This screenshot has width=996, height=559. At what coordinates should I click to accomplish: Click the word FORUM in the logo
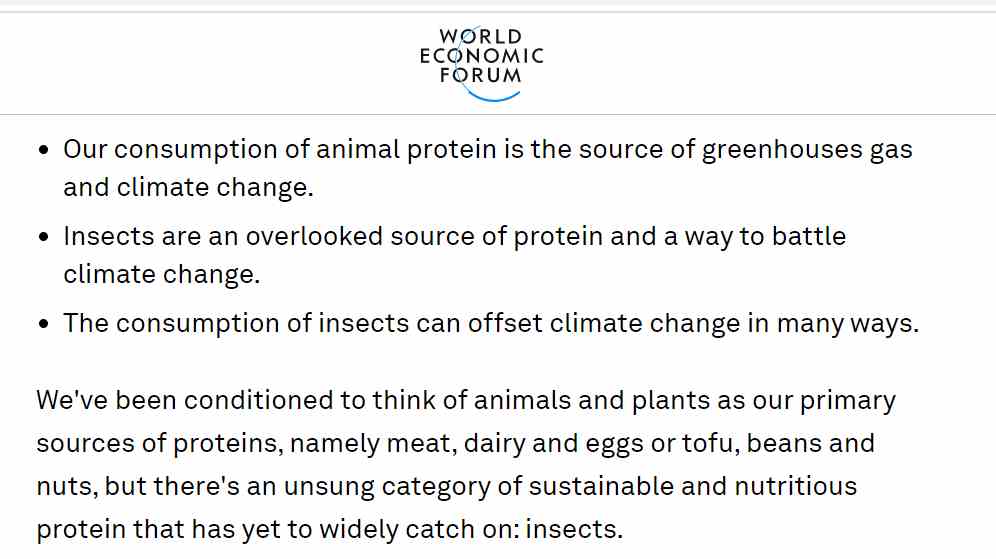[x=481, y=75]
